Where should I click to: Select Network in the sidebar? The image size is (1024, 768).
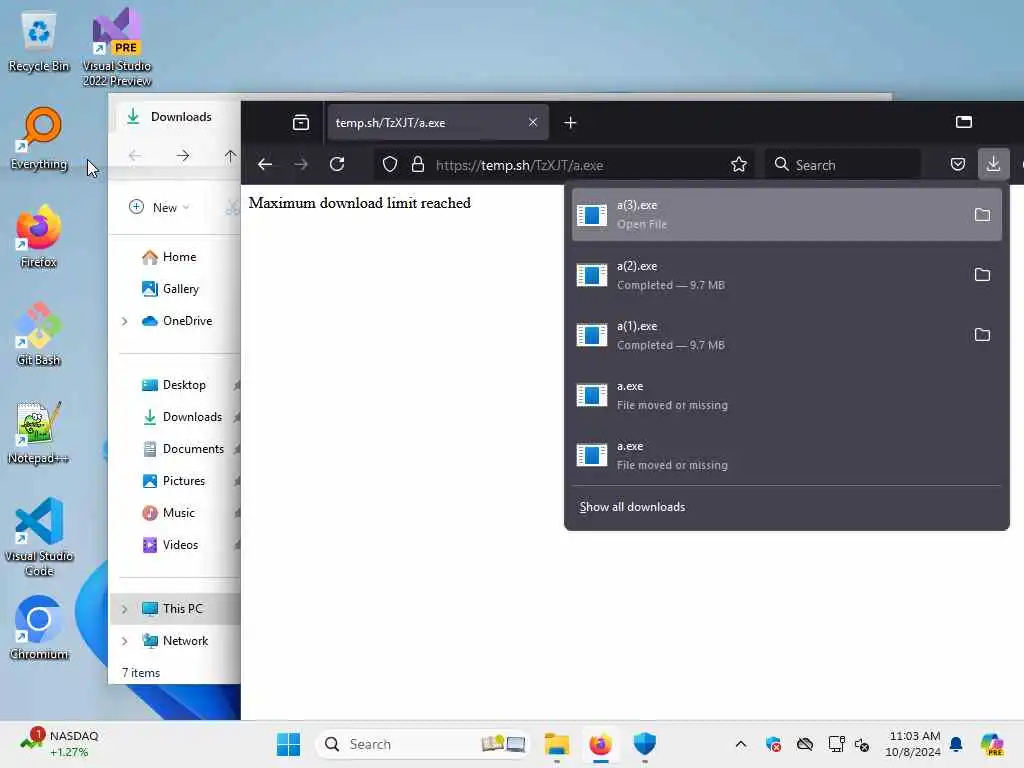(x=185, y=641)
